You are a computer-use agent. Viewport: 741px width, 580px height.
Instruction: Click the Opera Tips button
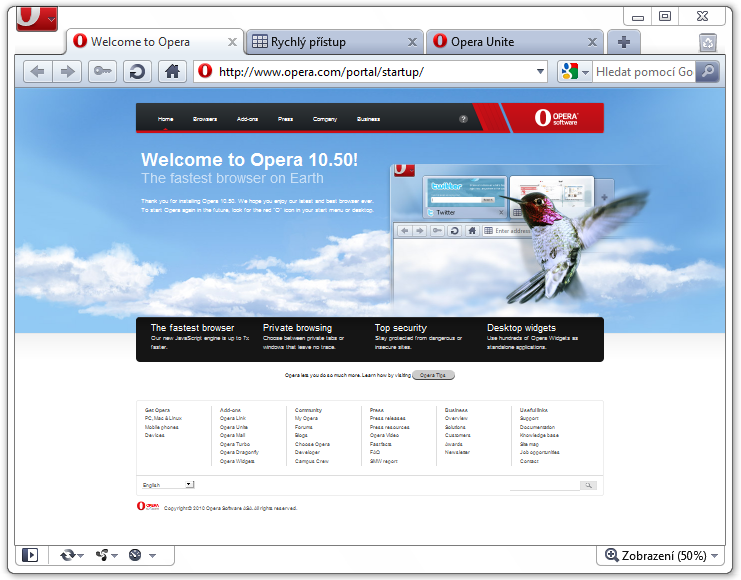coord(433,375)
